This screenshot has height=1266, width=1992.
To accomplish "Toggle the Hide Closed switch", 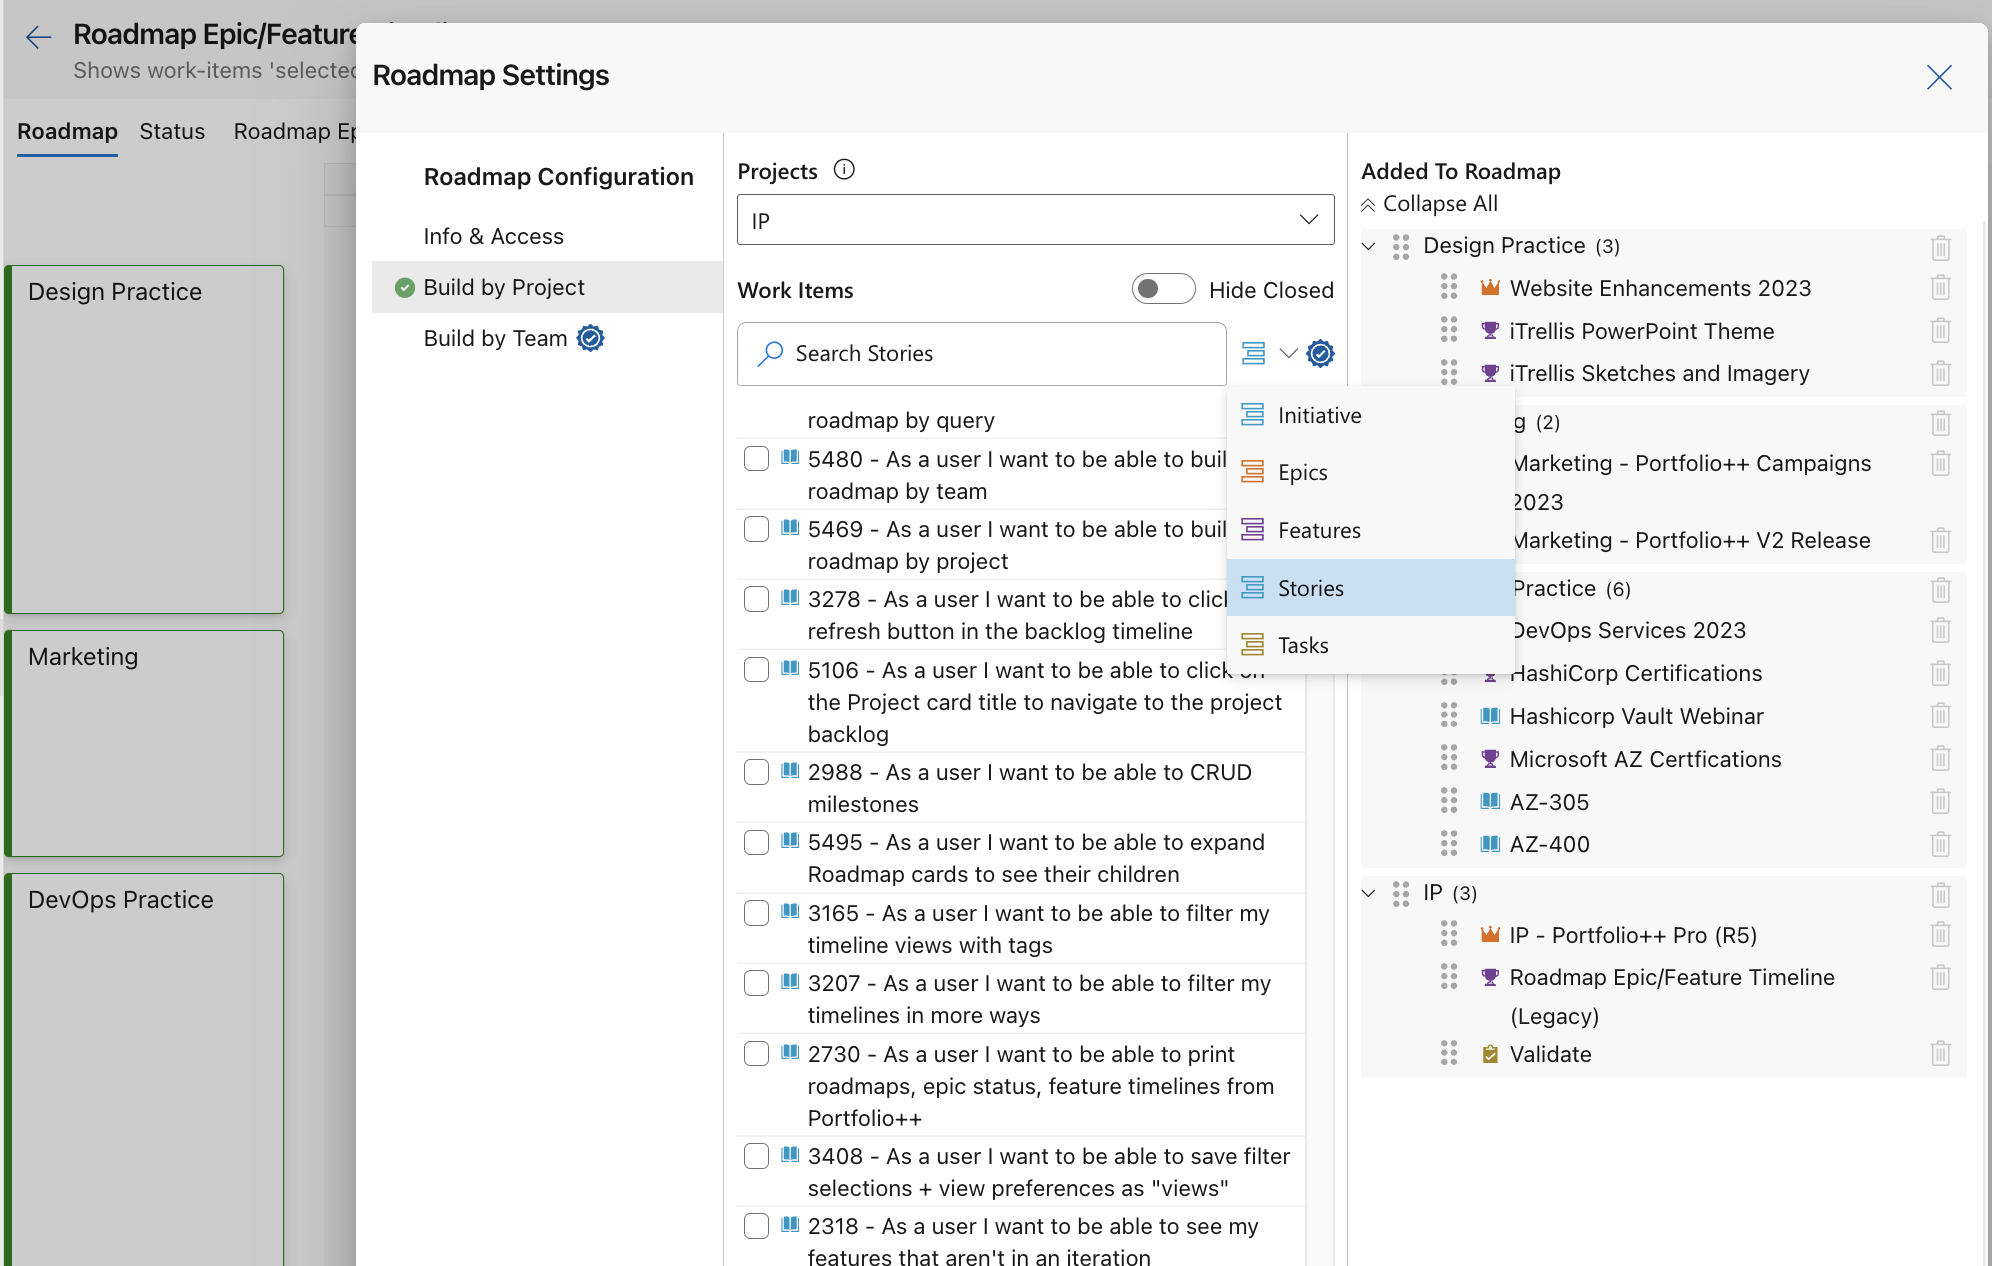I will point(1163,289).
